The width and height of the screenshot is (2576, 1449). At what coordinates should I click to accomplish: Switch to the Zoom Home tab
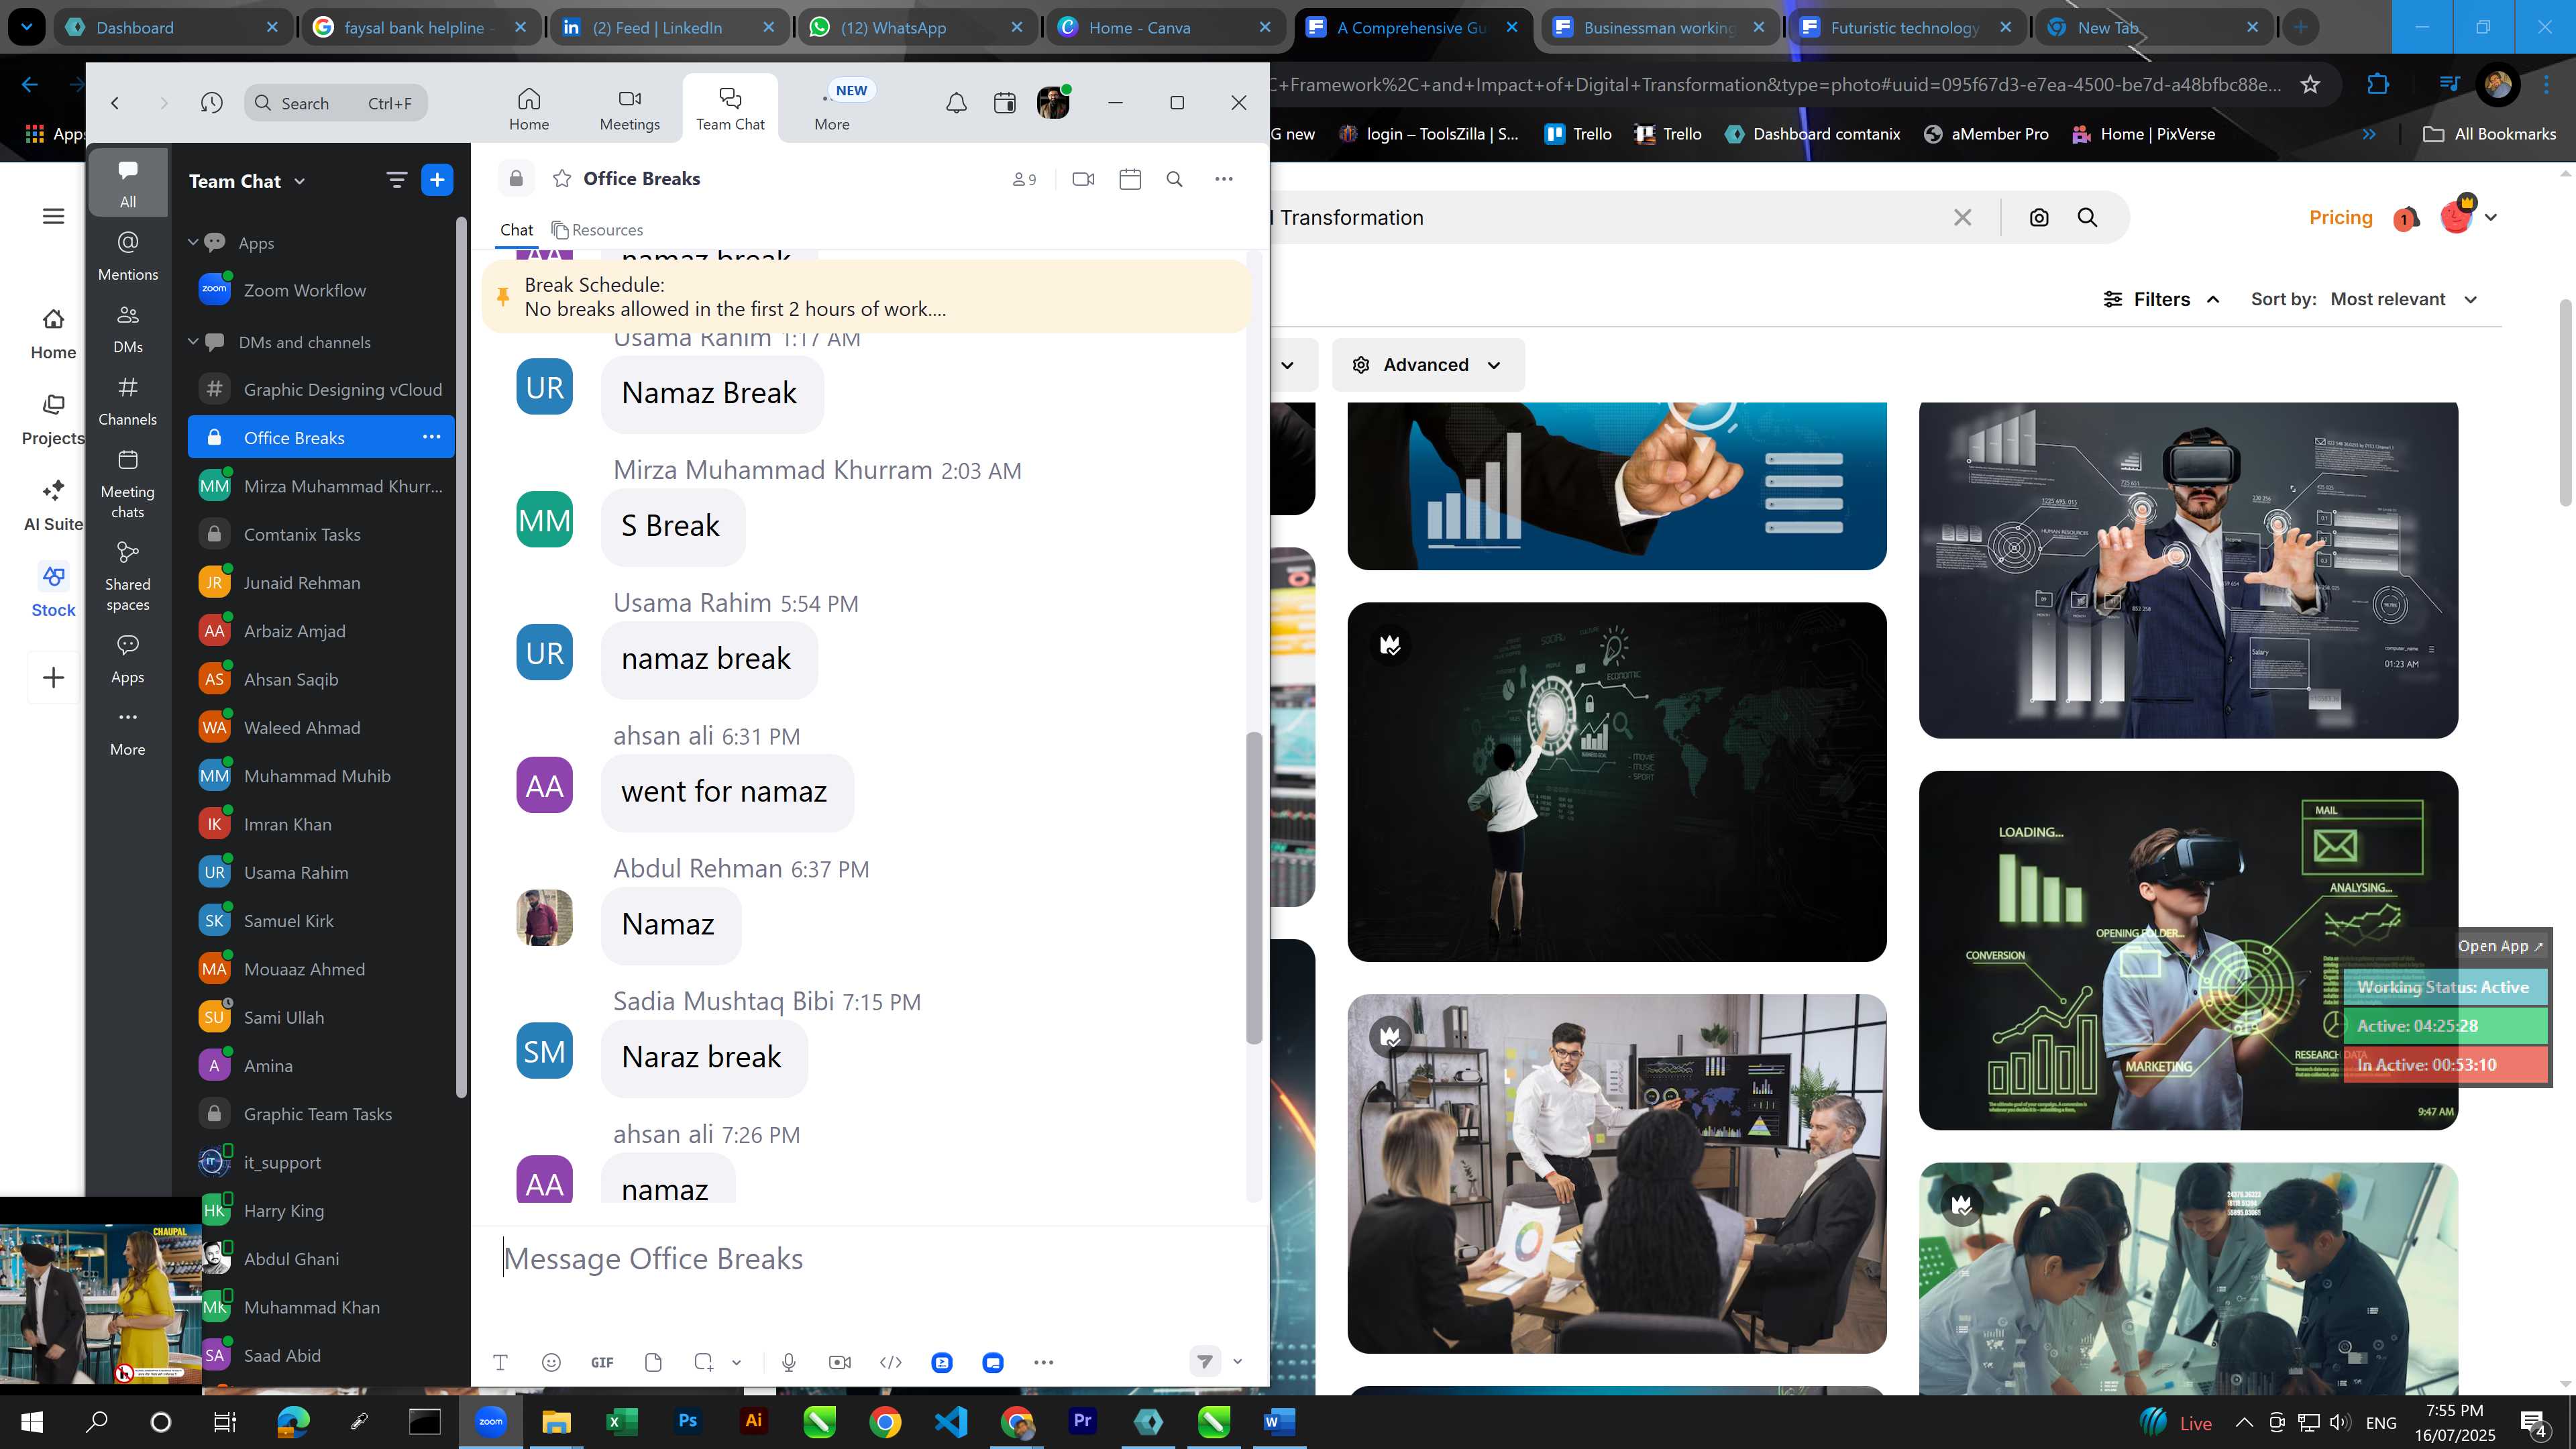pos(529,108)
